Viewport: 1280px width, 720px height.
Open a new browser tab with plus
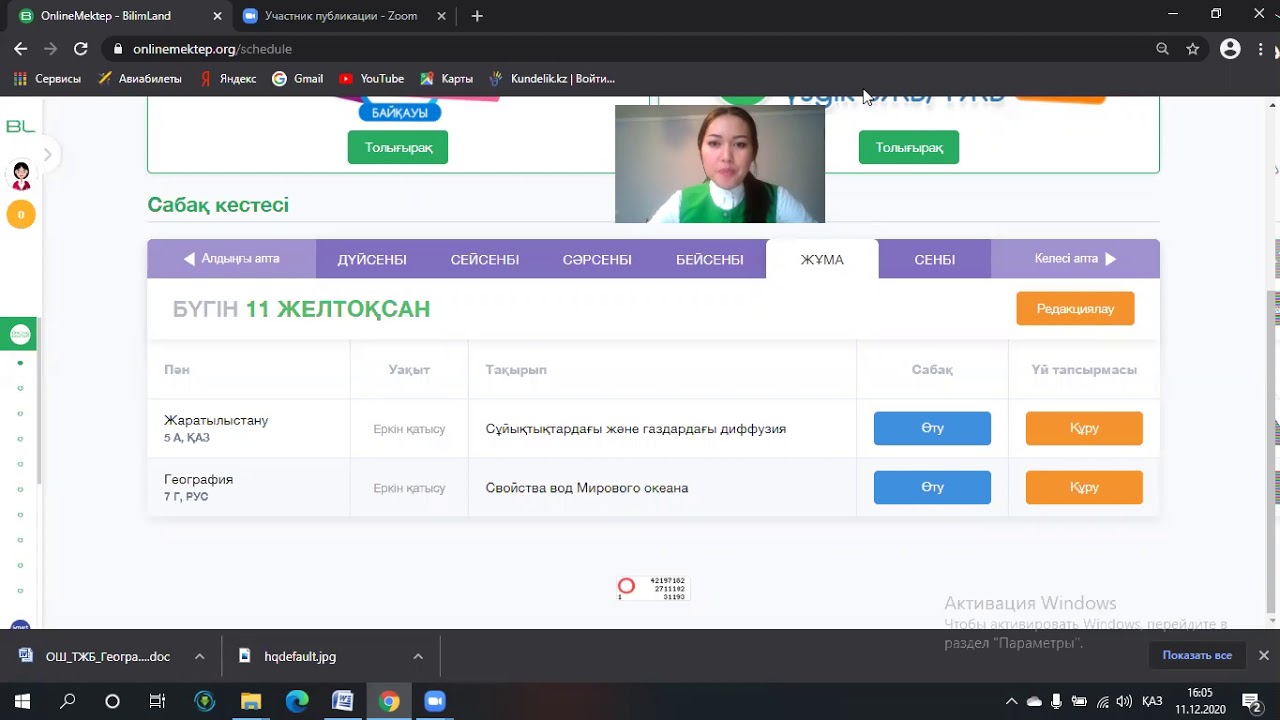[x=477, y=16]
